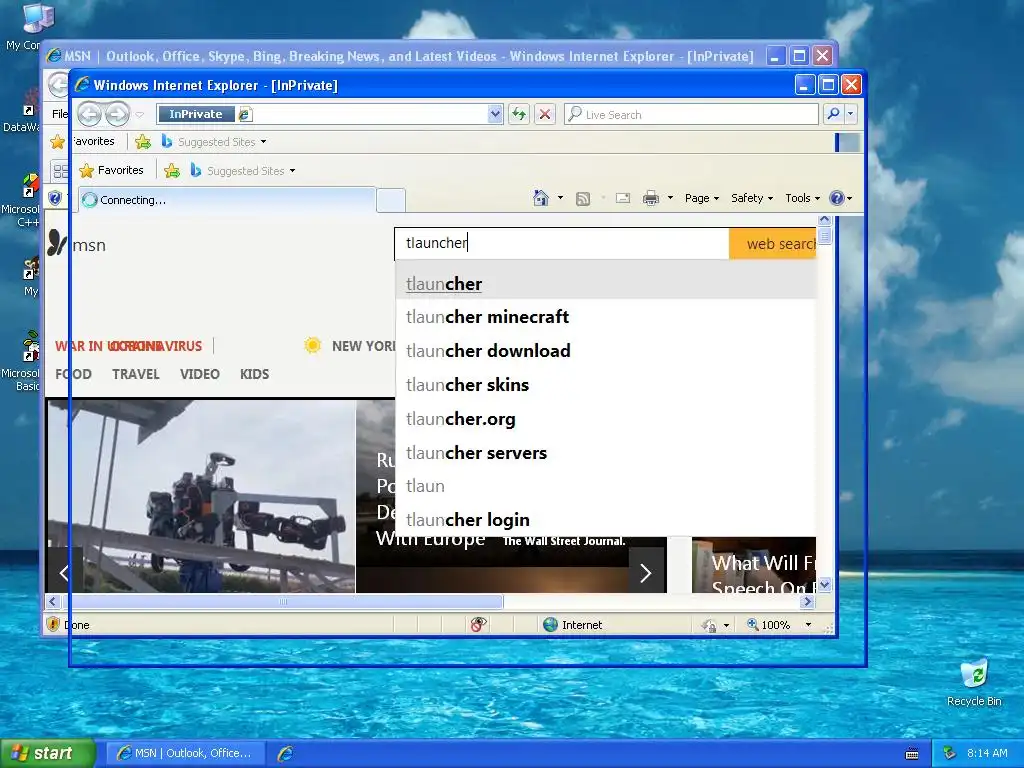Expand the address bar URL history dropdown
1024x768 pixels.
[495, 114]
